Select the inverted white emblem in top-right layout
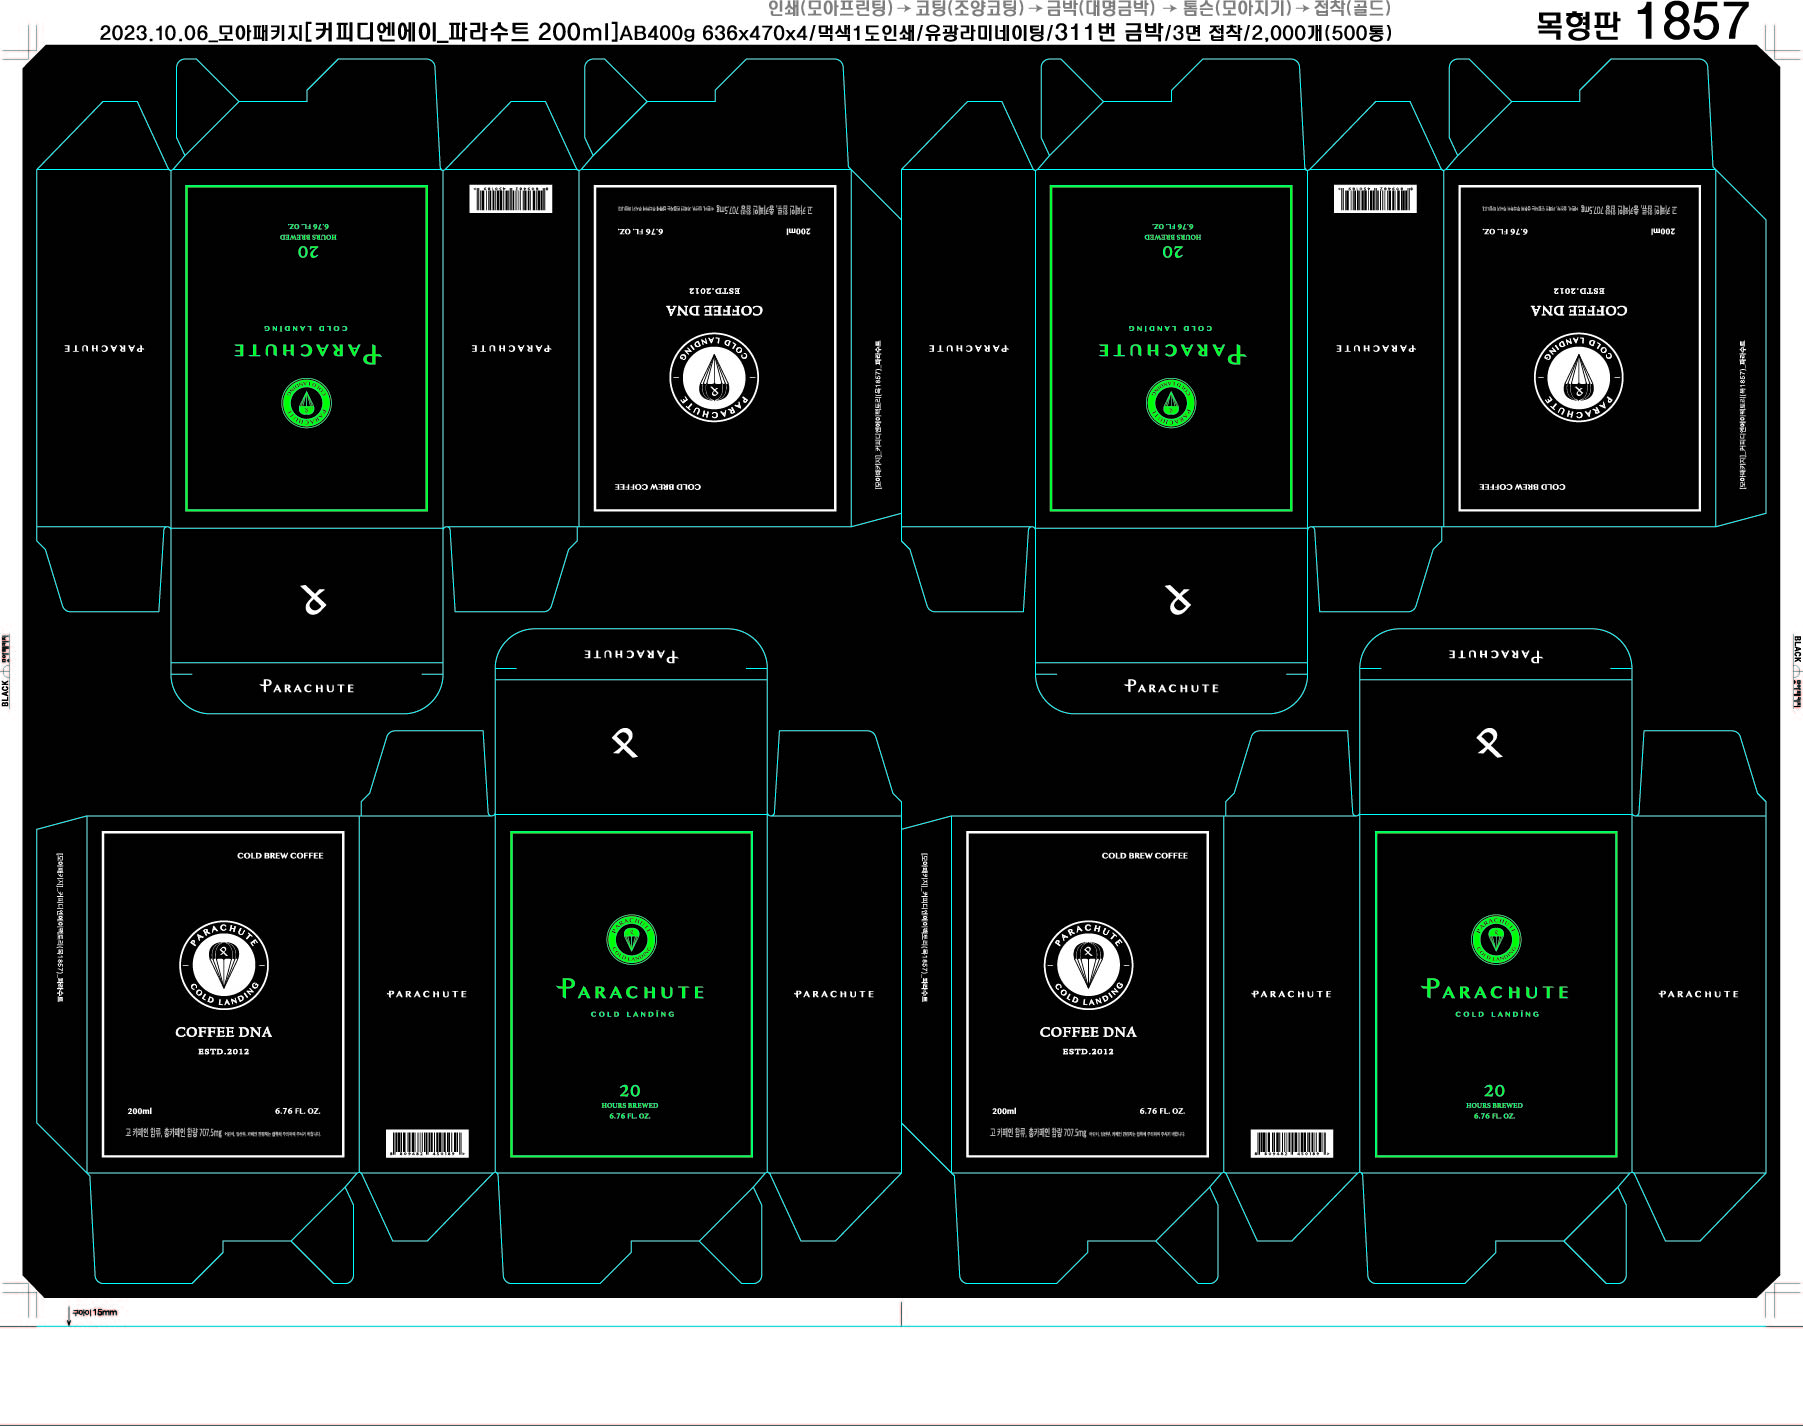The image size is (1803, 1426). (1578, 377)
